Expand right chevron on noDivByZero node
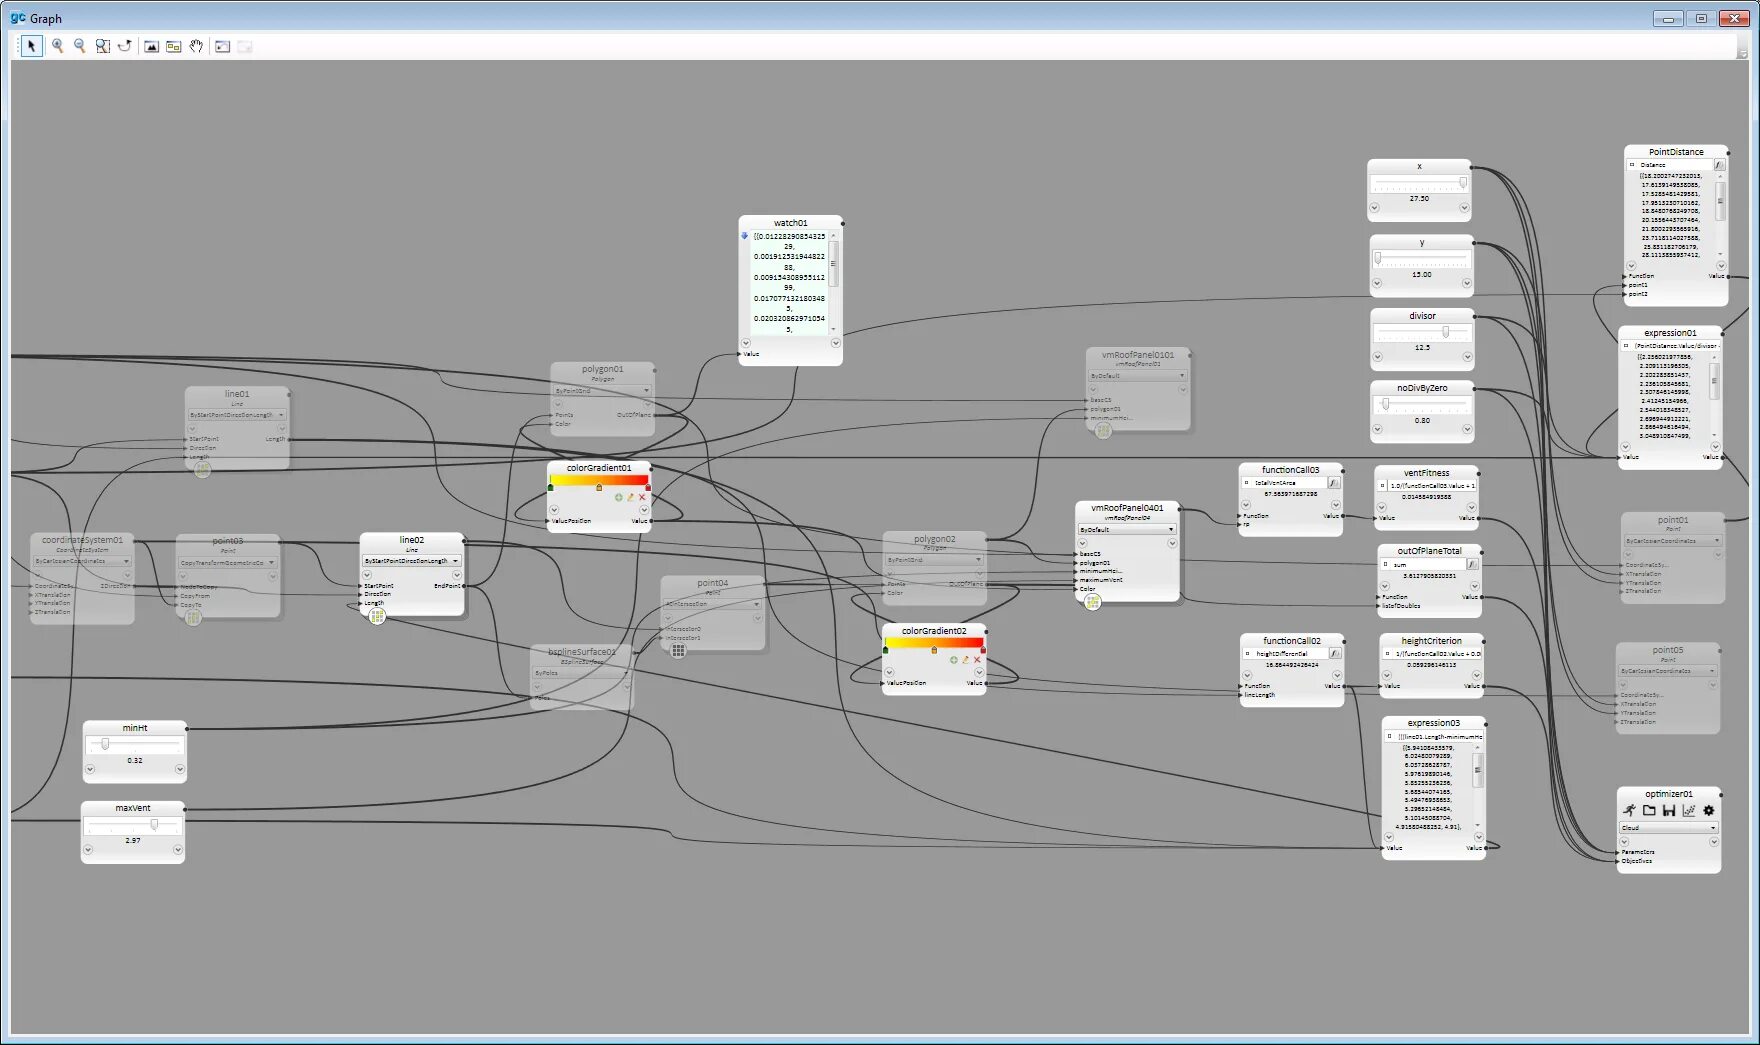Viewport: 1760px width, 1045px height. point(1466,429)
